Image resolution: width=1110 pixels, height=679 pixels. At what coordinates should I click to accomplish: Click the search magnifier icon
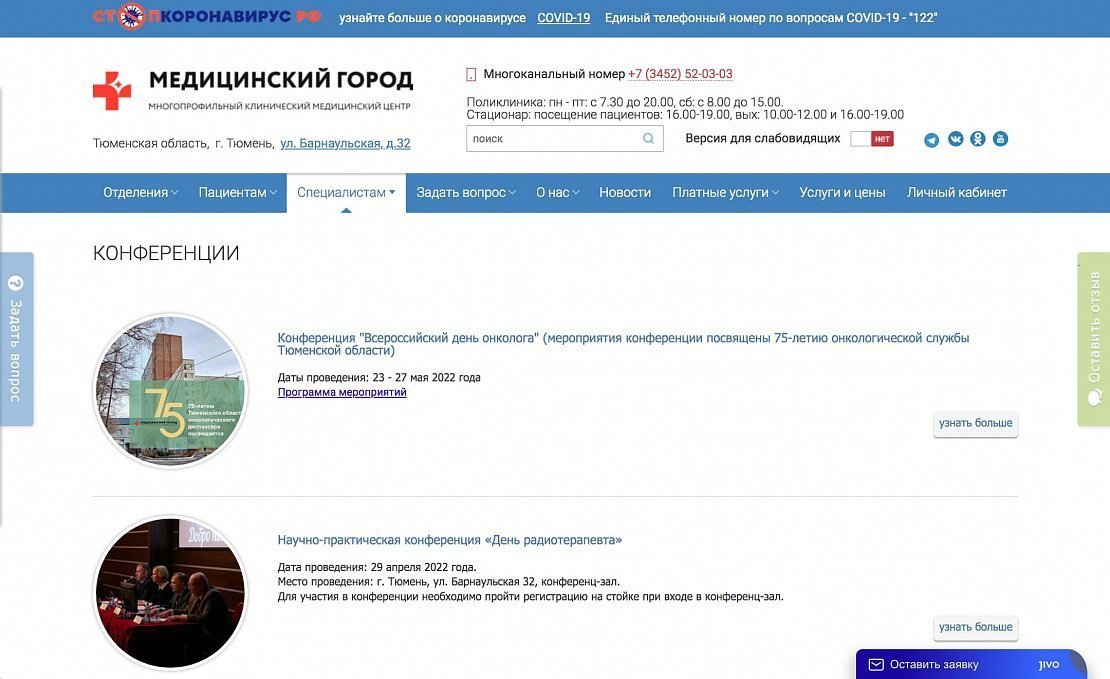coord(649,139)
